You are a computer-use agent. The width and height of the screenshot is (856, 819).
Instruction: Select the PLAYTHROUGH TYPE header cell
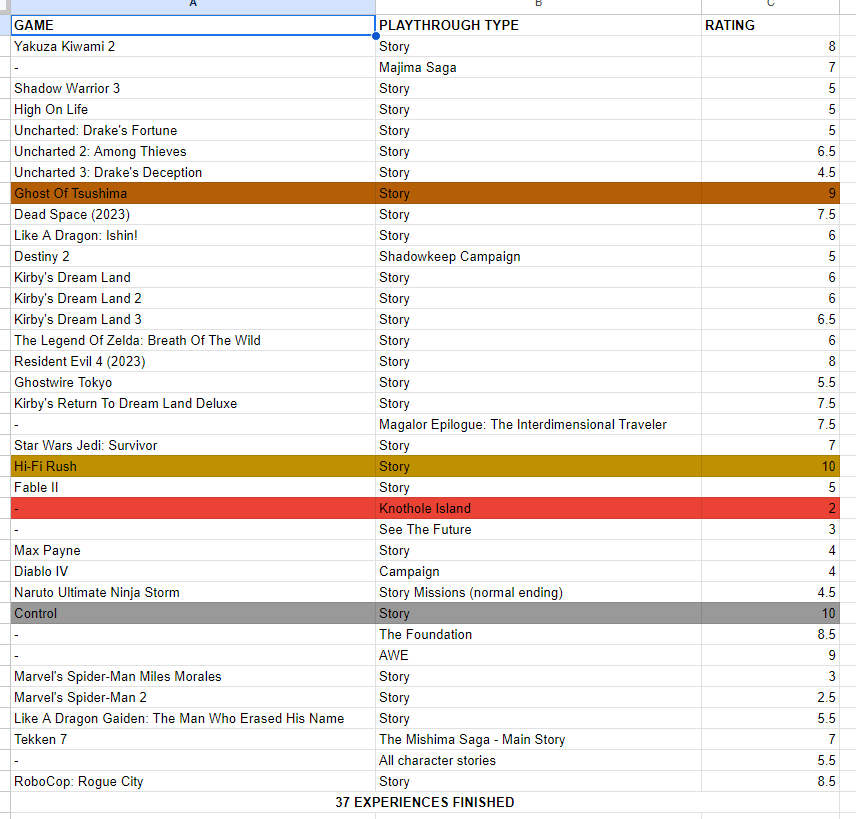tap(538, 25)
